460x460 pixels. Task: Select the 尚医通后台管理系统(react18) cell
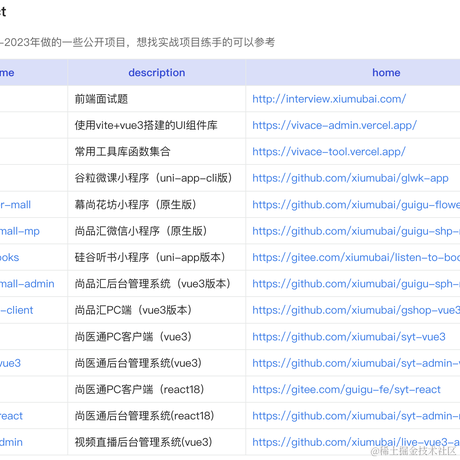[x=157, y=416]
